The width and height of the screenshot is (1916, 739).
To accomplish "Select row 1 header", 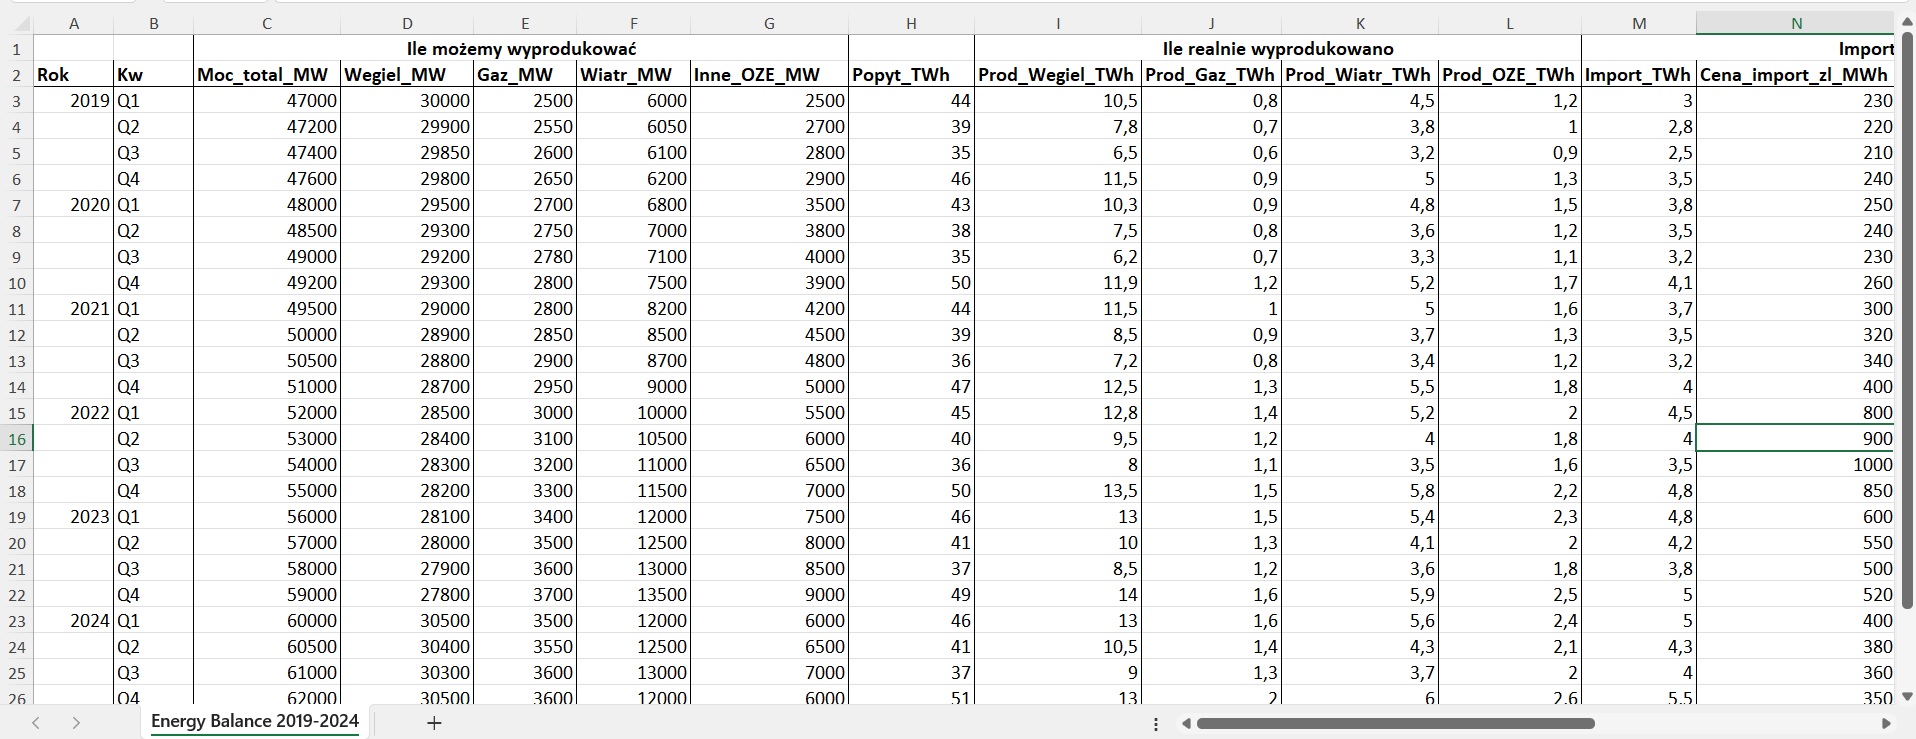I will (17, 48).
